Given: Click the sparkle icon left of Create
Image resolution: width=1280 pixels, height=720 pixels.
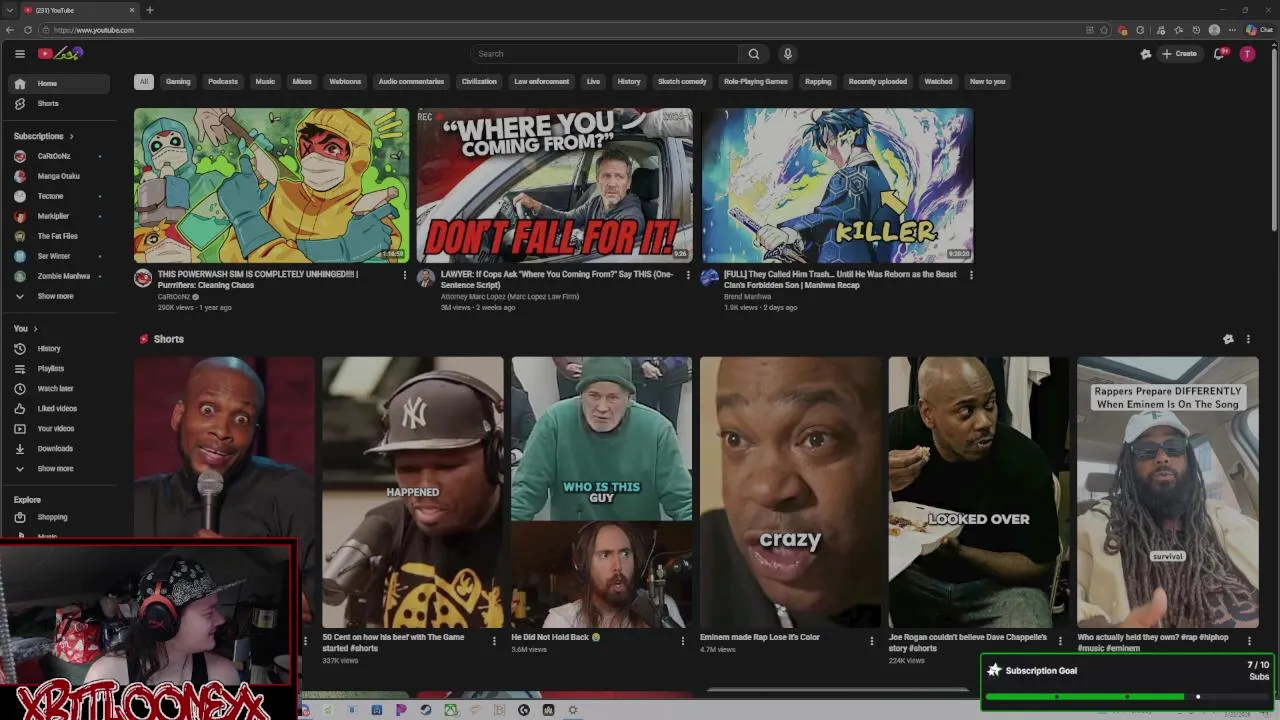Looking at the screenshot, I should click(x=1146, y=54).
